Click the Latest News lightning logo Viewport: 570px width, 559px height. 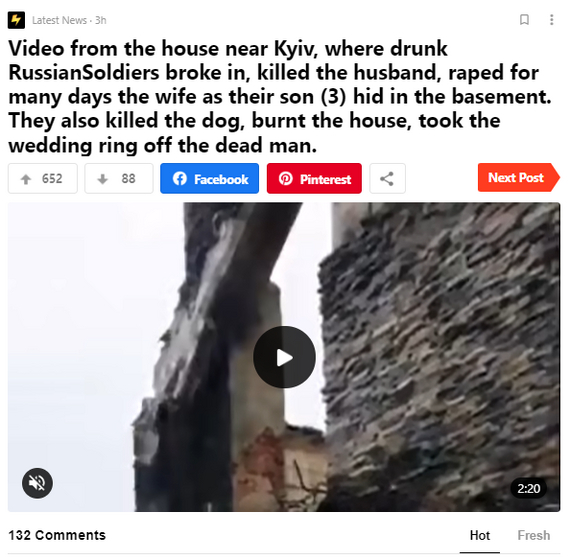click(16, 20)
